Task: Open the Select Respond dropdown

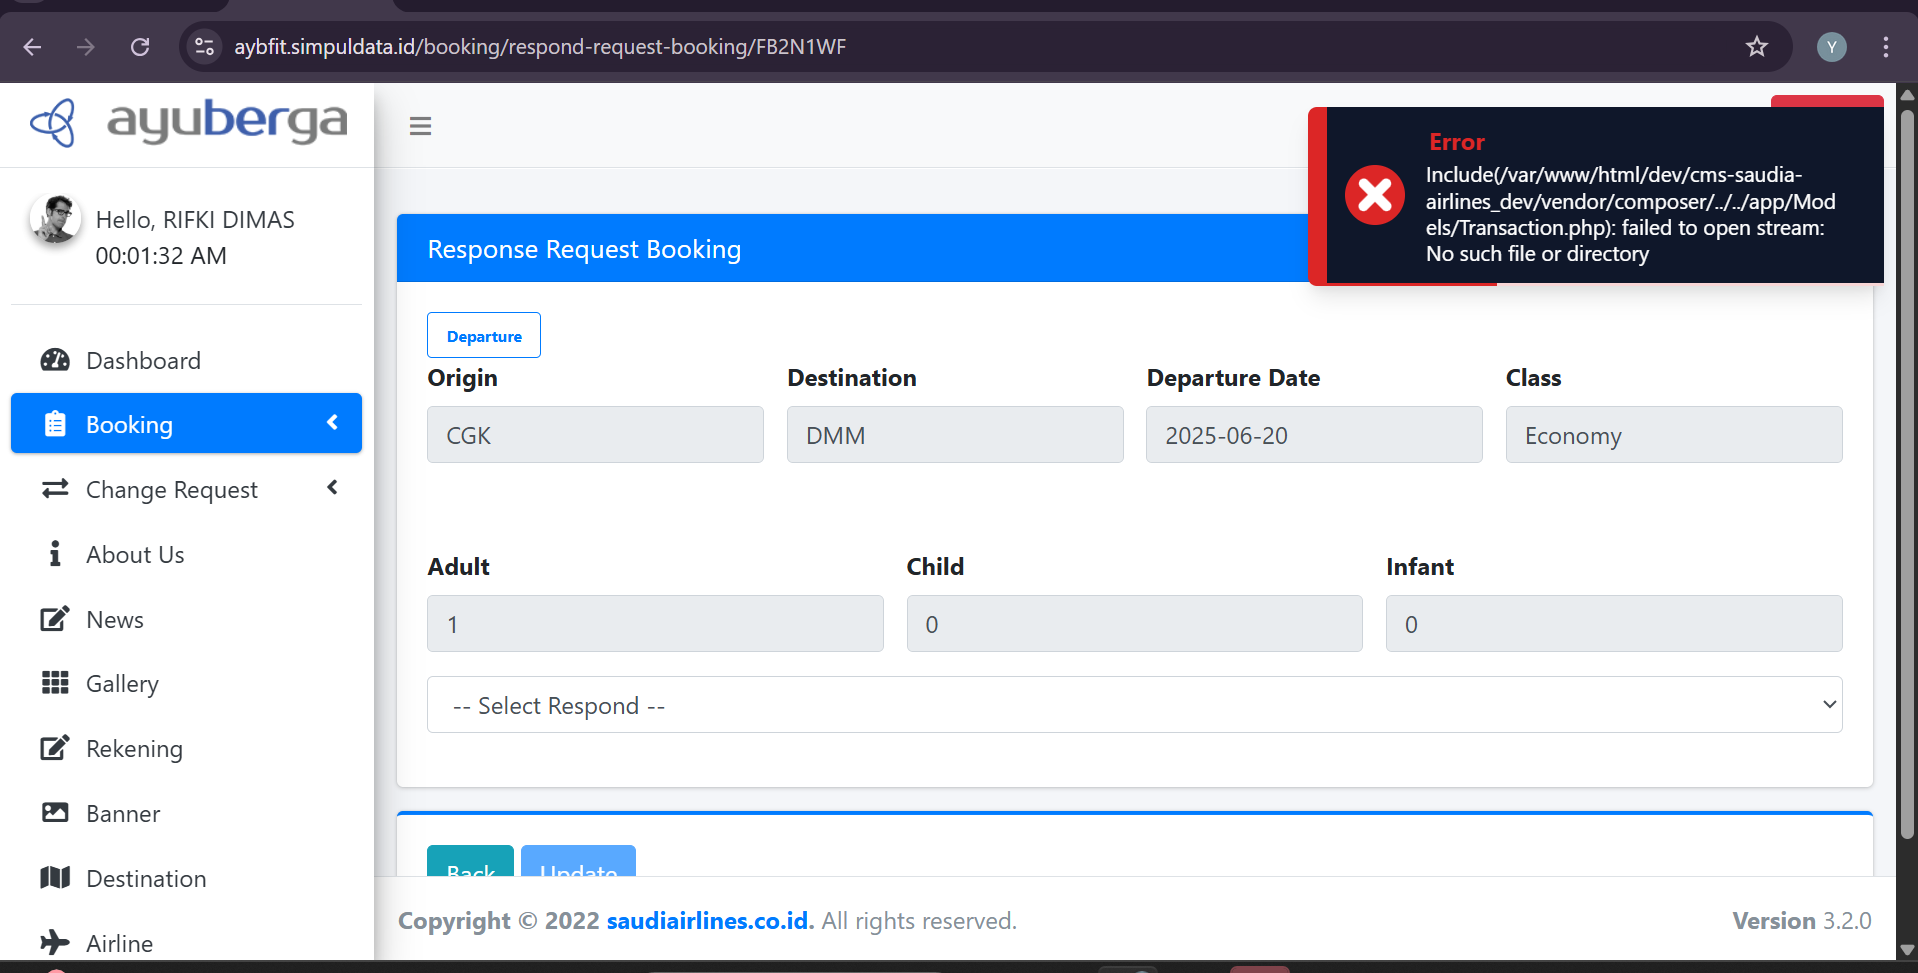Action: coord(1134,705)
